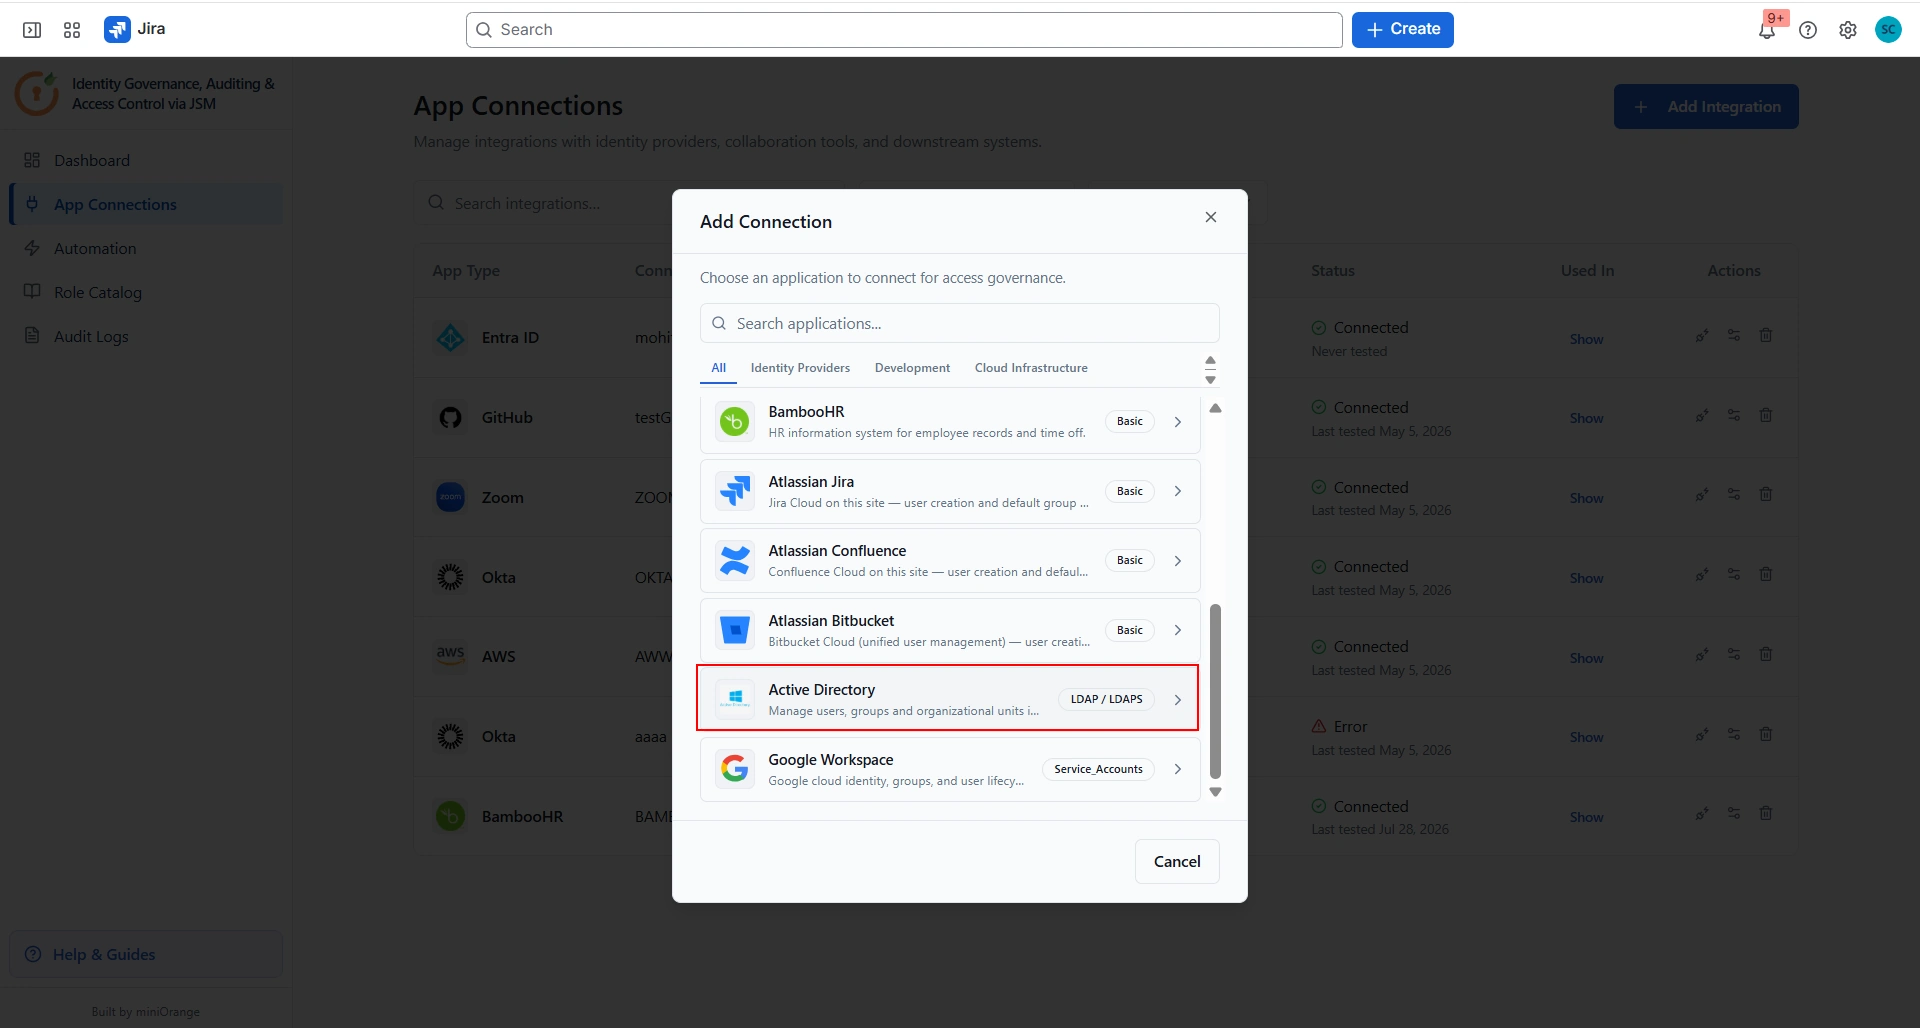This screenshot has height=1028, width=1920.
Task: Open the SC user avatar menu
Action: click(1888, 30)
